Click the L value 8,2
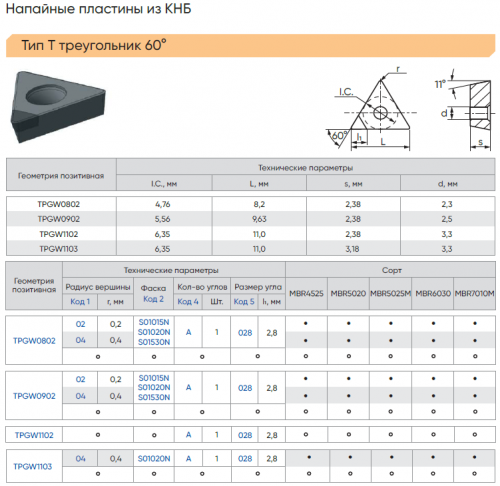This screenshot has width=500, height=486. click(x=259, y=204)
